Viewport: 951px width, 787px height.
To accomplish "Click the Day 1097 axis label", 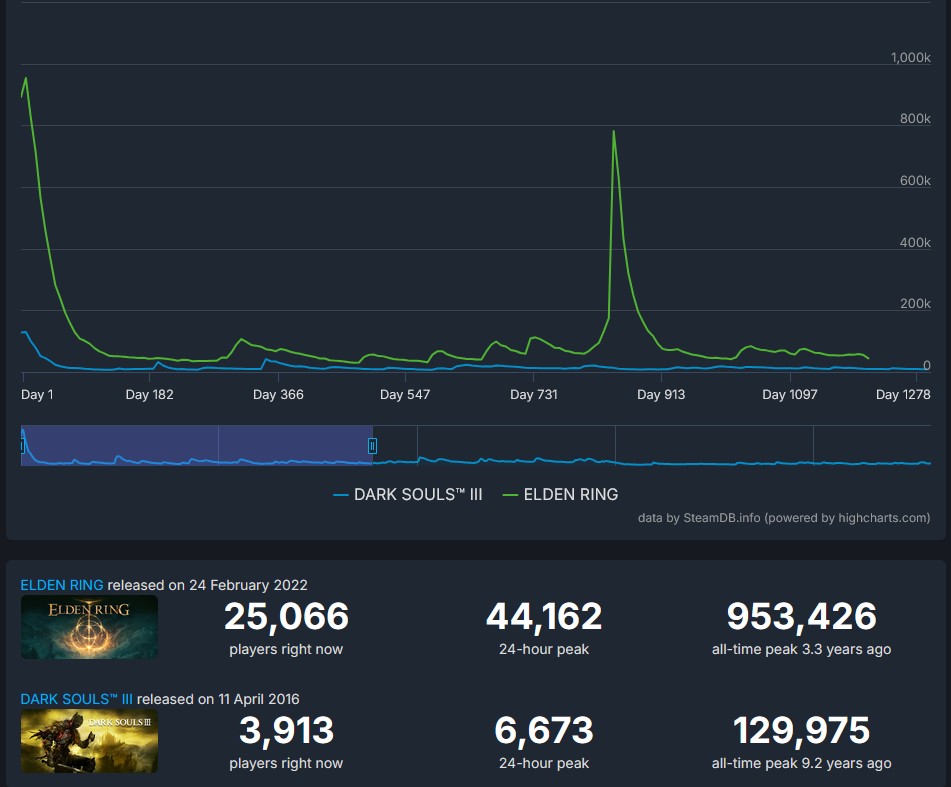I will pos(790,395).
